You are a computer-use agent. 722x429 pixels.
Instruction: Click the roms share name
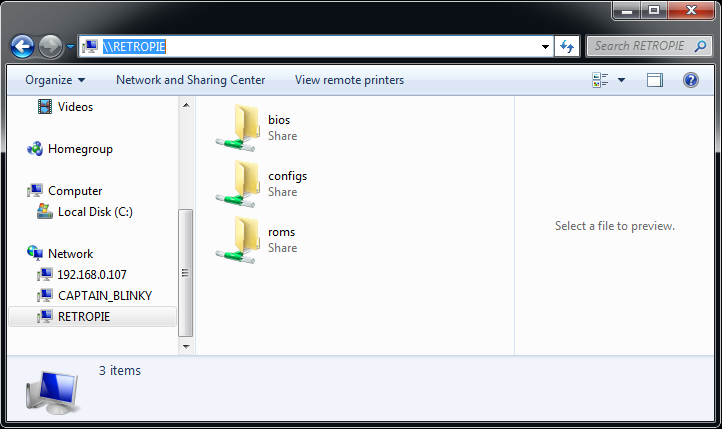click(281, 232)
